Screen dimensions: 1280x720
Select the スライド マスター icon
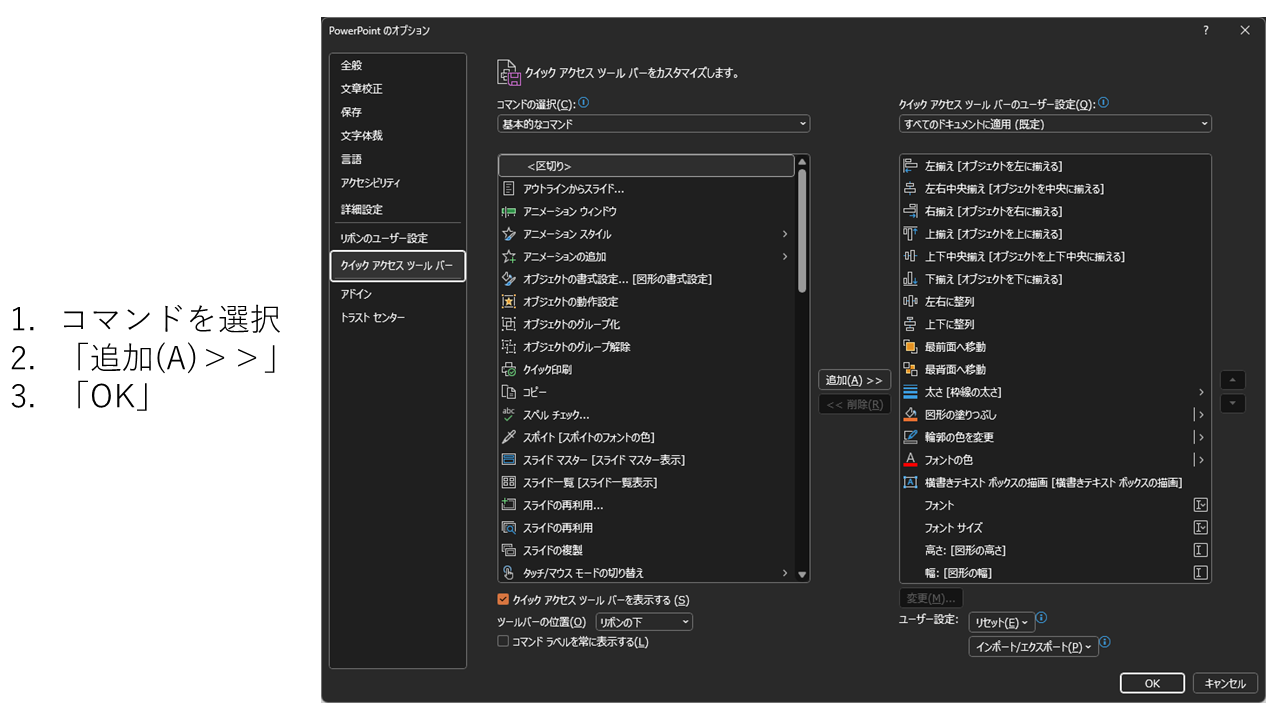(x=508, y=460)
